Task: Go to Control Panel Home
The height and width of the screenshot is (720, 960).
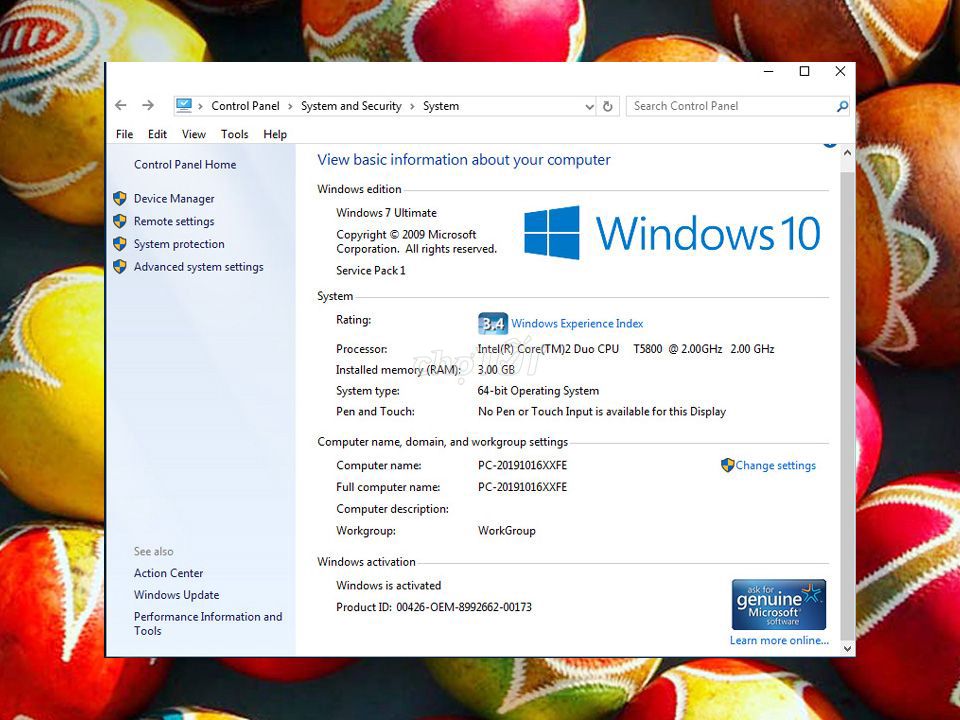Action: click(x=185, y=164)
